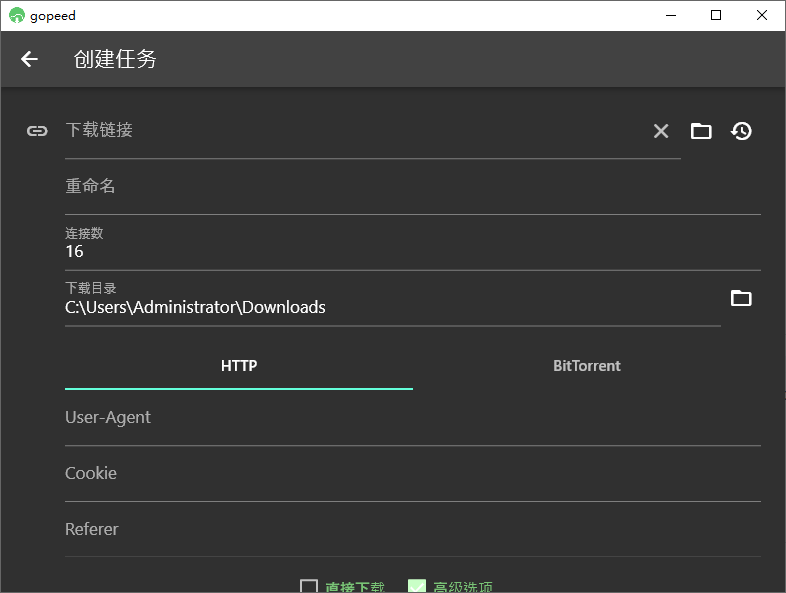Click the Referer input field
This screenshot has width=786, height=593.
click(412, 530)
